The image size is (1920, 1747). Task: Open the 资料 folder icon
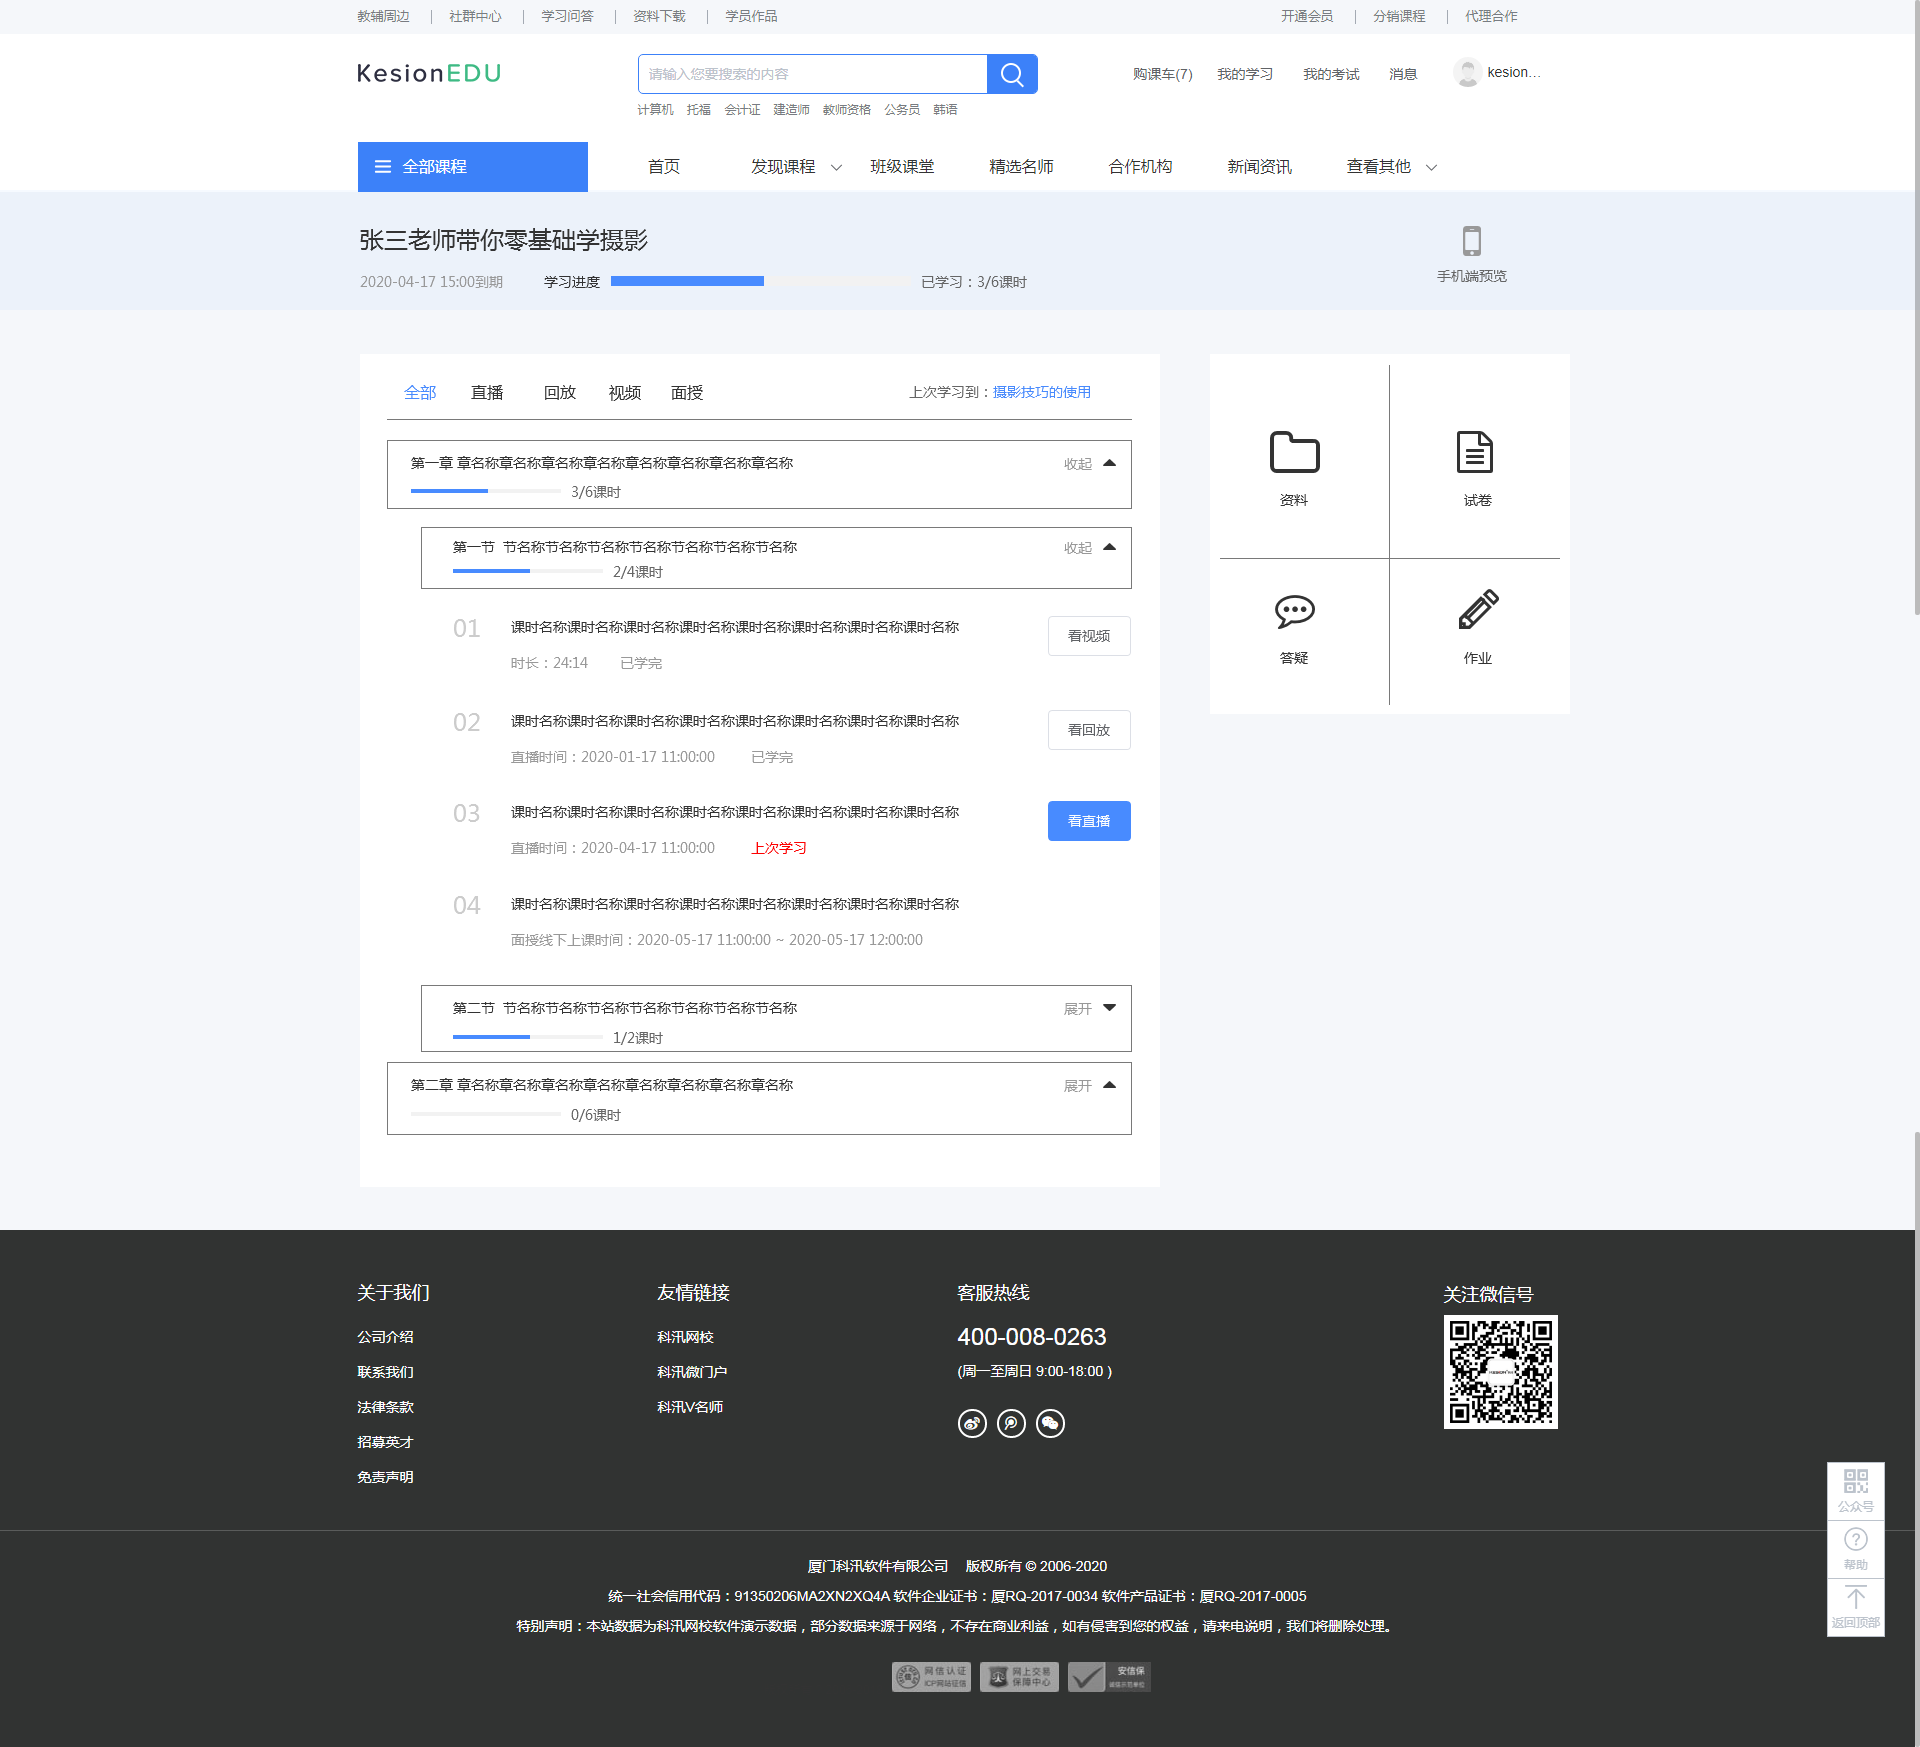click(x=1294, y=453)
